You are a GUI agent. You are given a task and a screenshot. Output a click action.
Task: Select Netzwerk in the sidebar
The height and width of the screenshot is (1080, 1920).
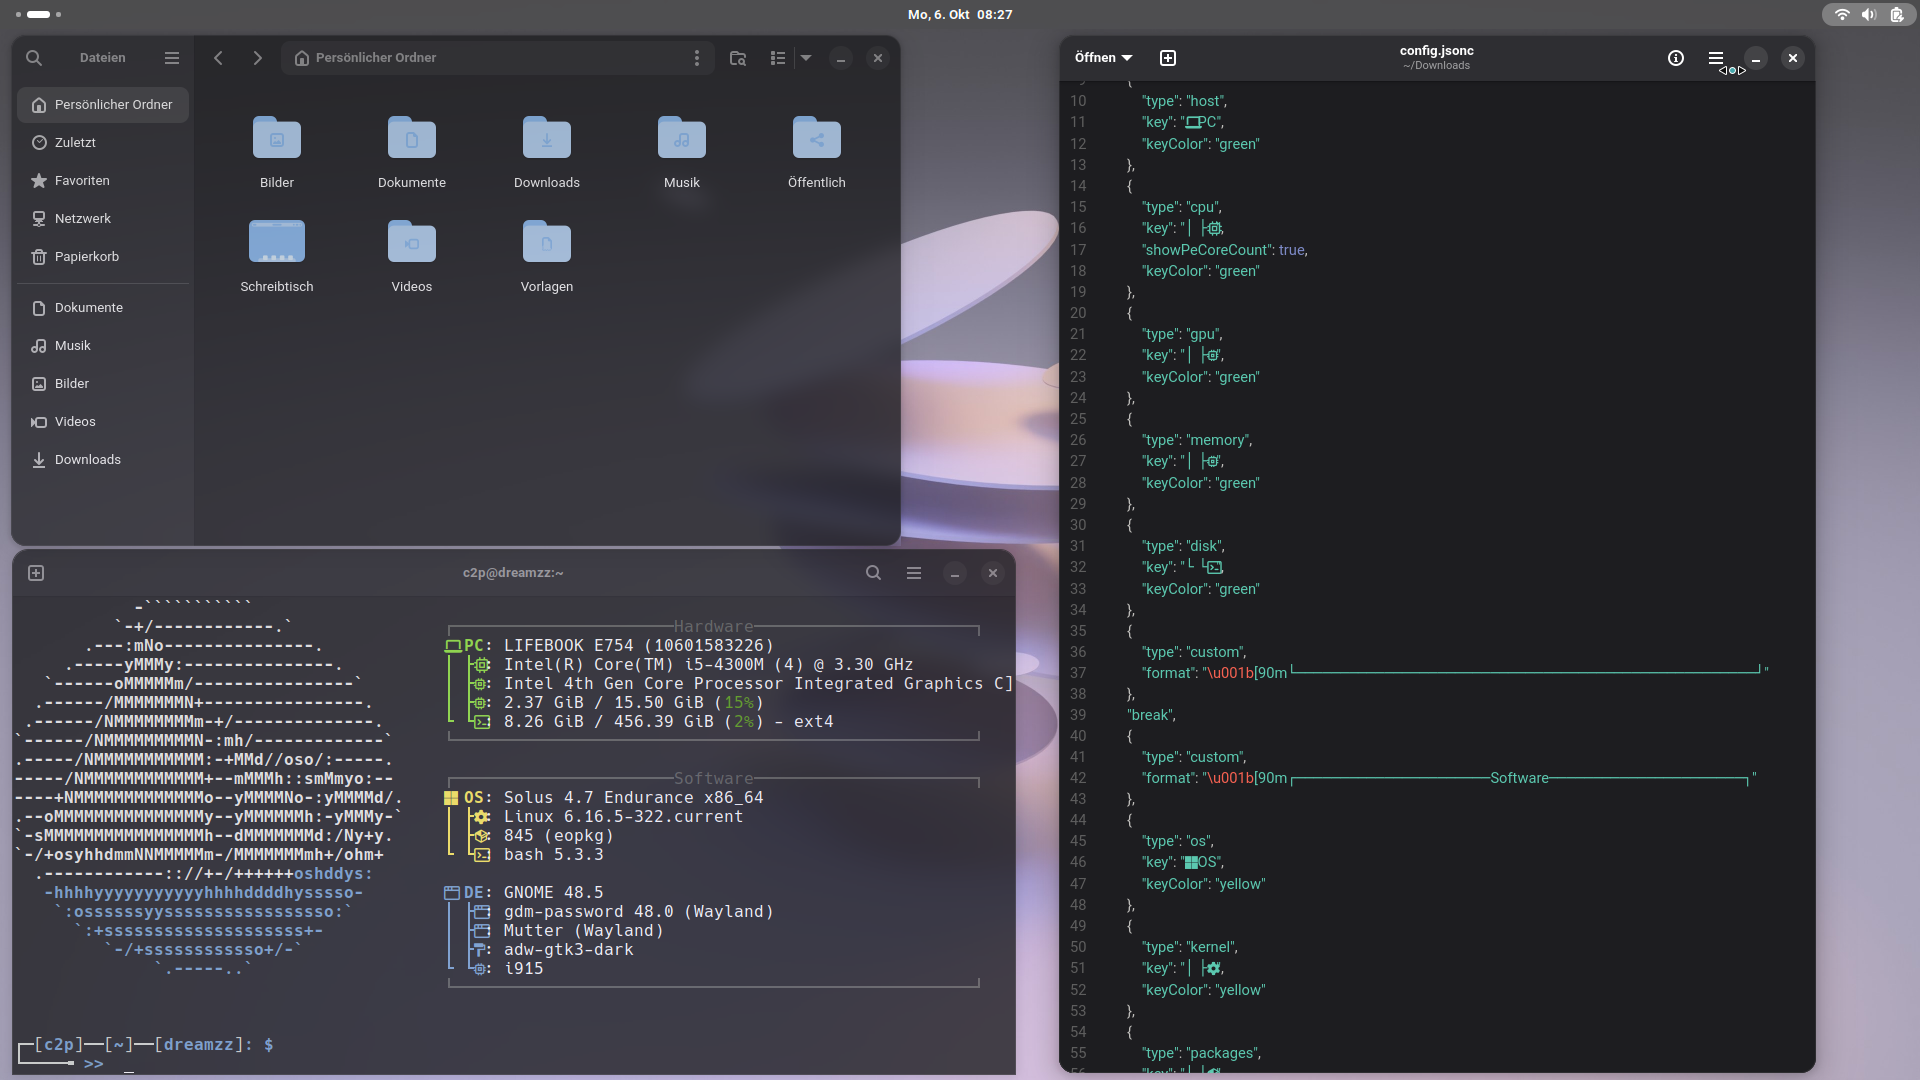[x=83, y=219]
